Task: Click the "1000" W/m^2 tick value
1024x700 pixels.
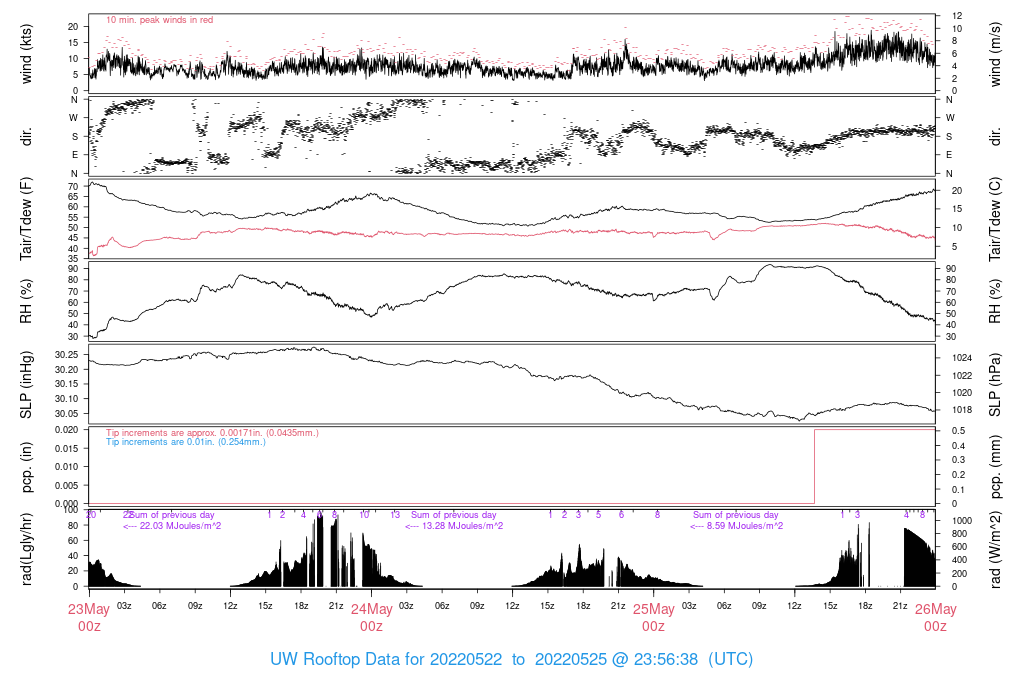Action: (962, 520)
